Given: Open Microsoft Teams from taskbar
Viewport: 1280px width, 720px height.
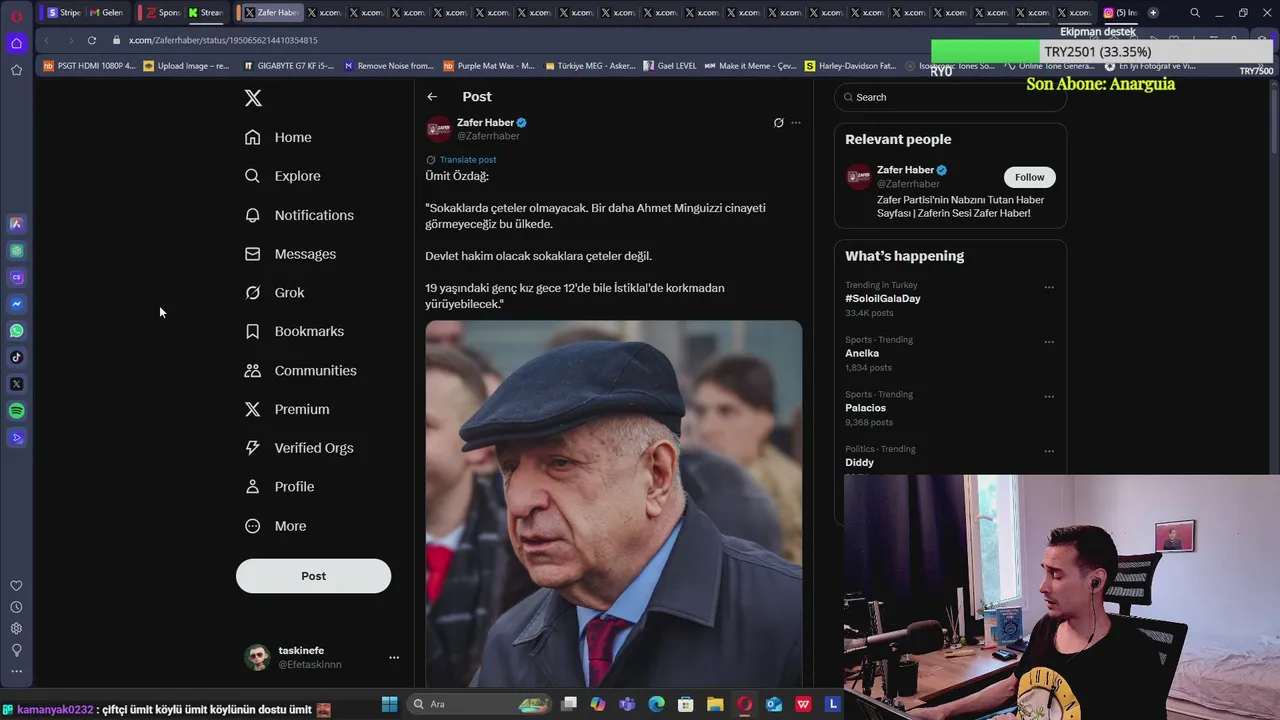Looking at the screenshot, I should pyautogui.click(x=627, y=704).
